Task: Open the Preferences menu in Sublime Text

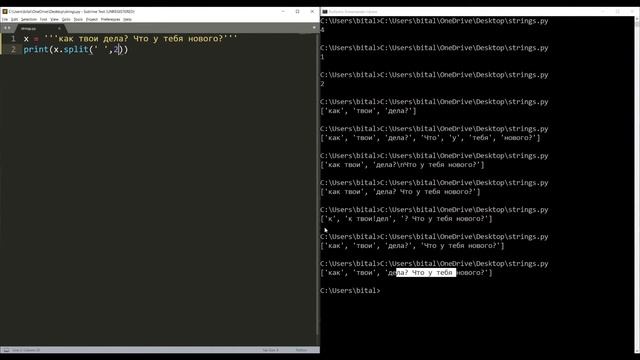Action: (110, 19)
